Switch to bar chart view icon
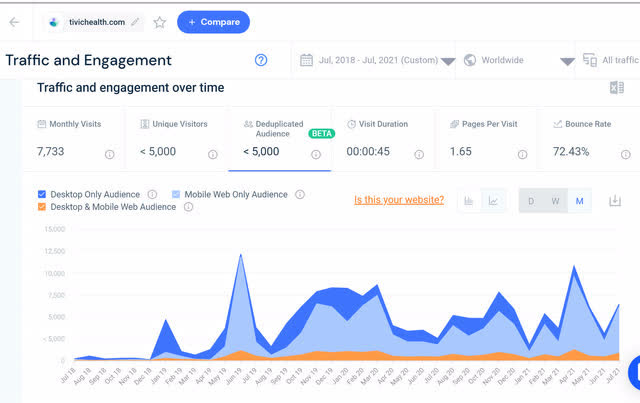640x403 pixels. click(x=469, y=201)
